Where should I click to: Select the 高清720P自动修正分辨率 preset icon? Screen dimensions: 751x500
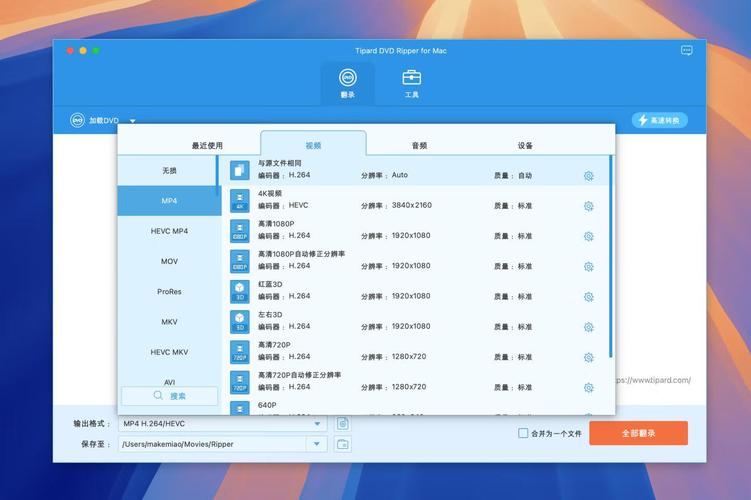(239, 382)
